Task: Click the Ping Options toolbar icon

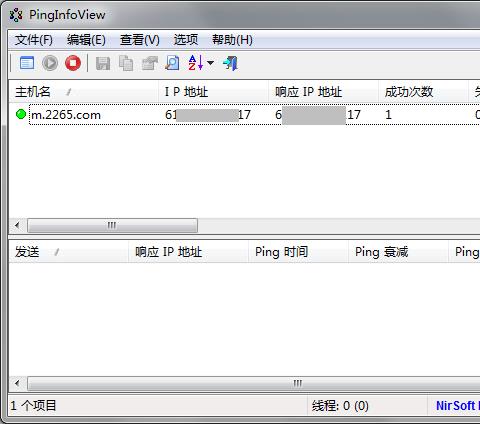Action: click(x=27, y=63)
